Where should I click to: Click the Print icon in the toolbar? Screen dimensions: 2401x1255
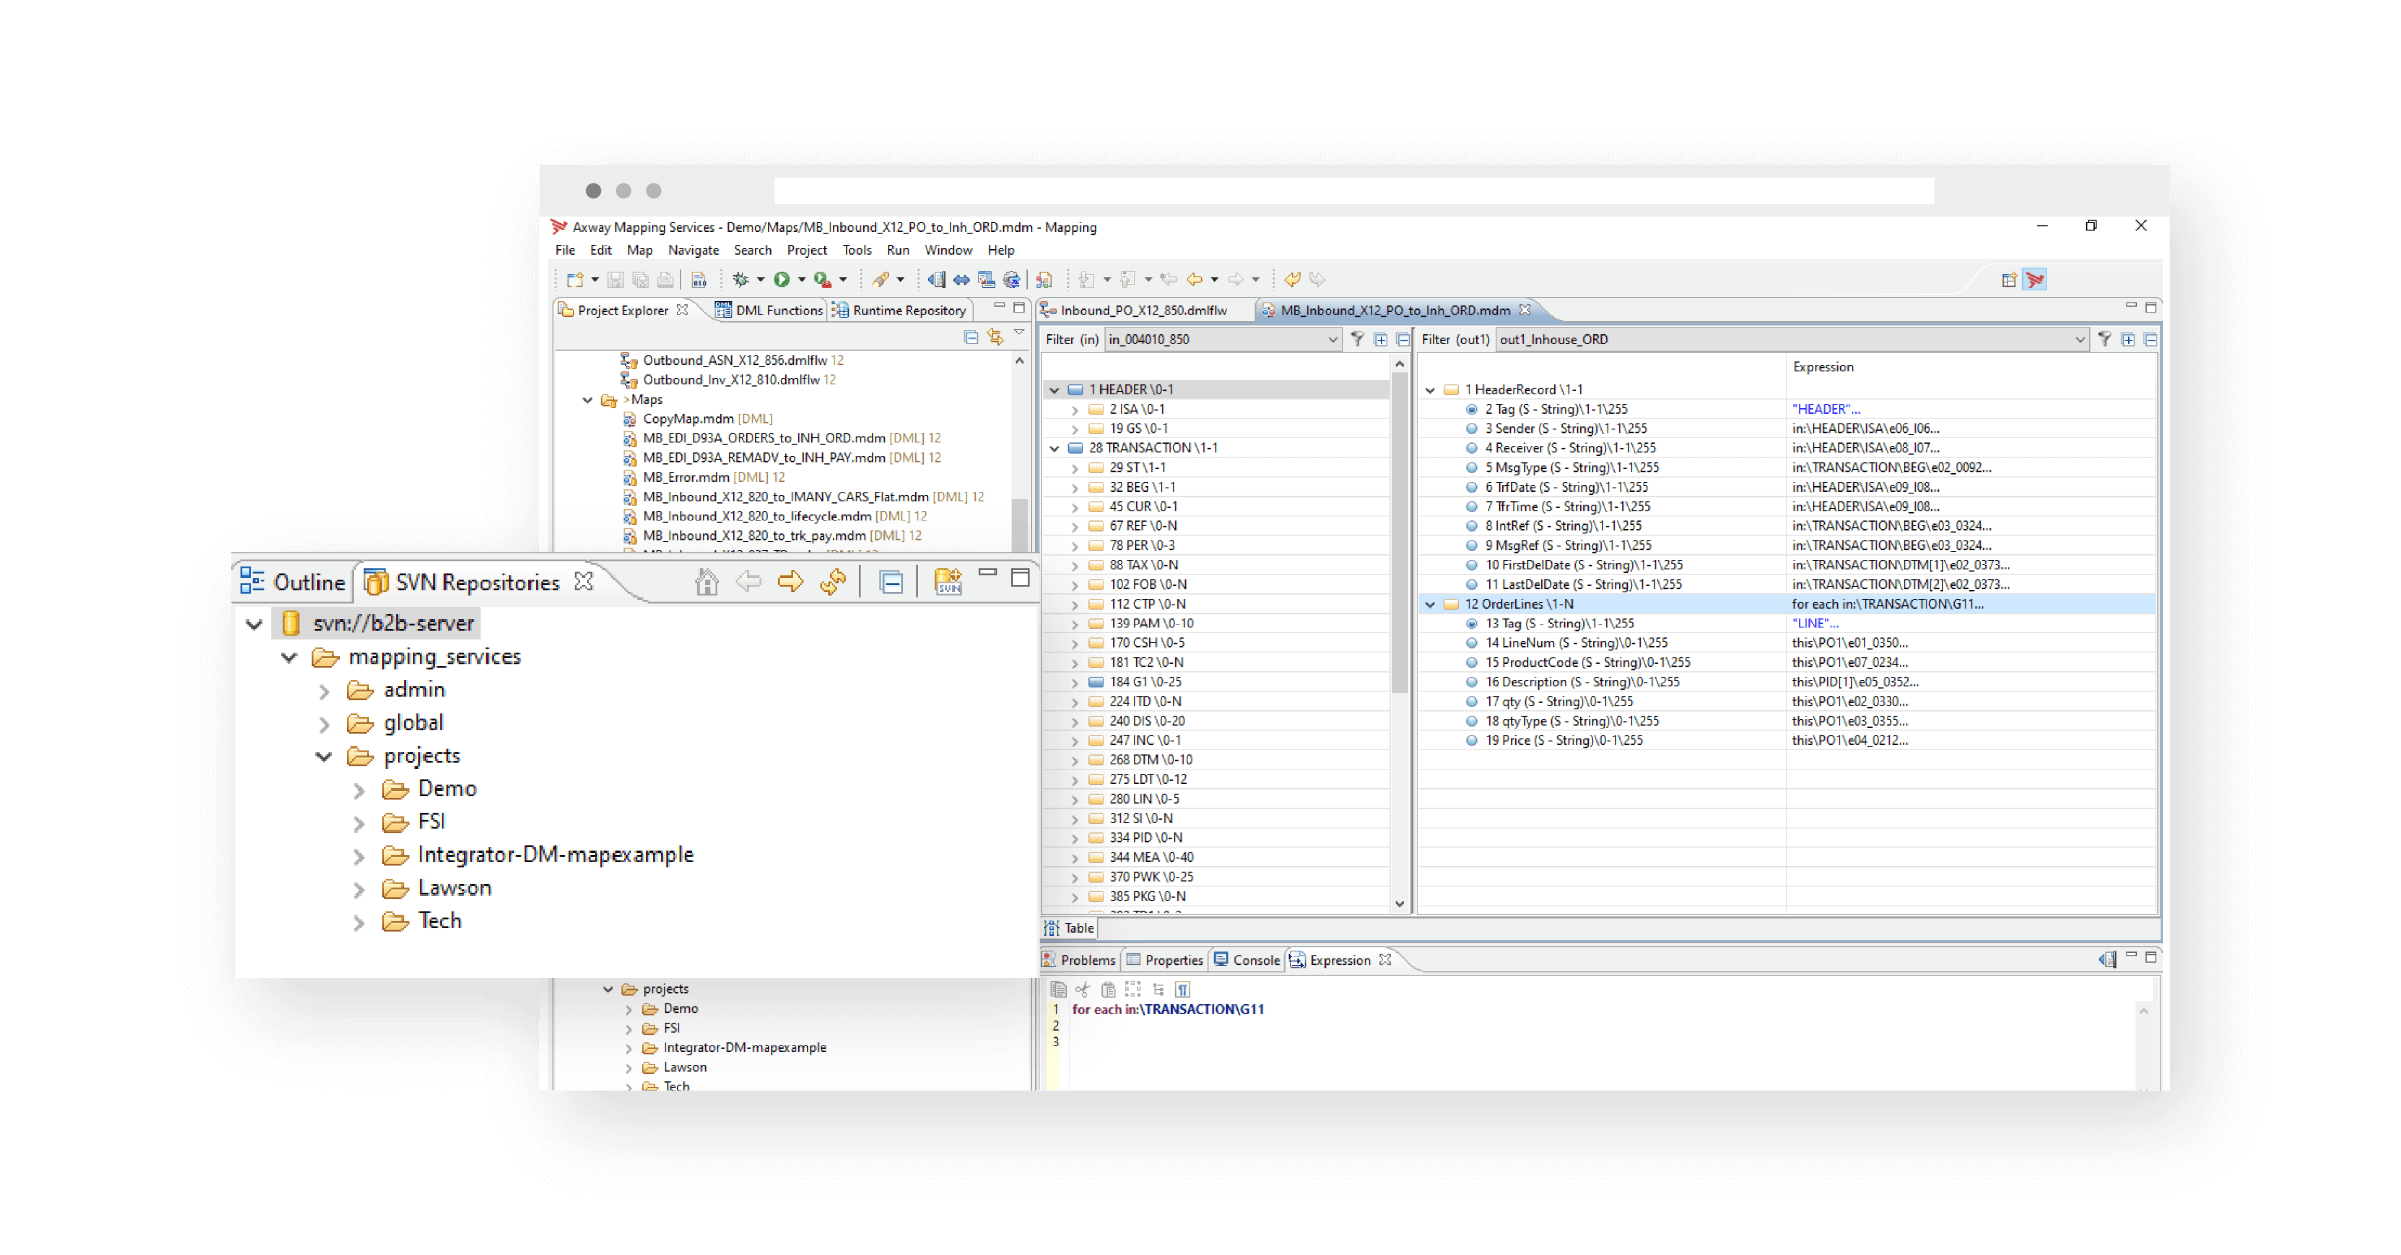tap(665, 279)
